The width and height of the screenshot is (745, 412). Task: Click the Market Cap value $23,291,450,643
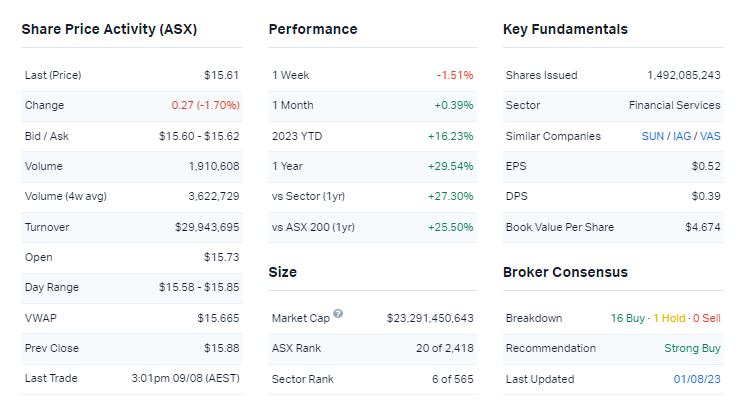pyautogui.click(x=430, y=318)
